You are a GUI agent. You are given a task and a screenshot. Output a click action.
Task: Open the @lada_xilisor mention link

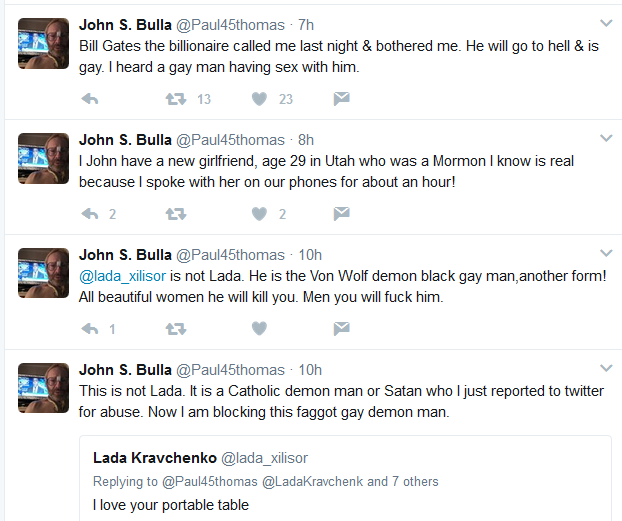pos(123,276)
